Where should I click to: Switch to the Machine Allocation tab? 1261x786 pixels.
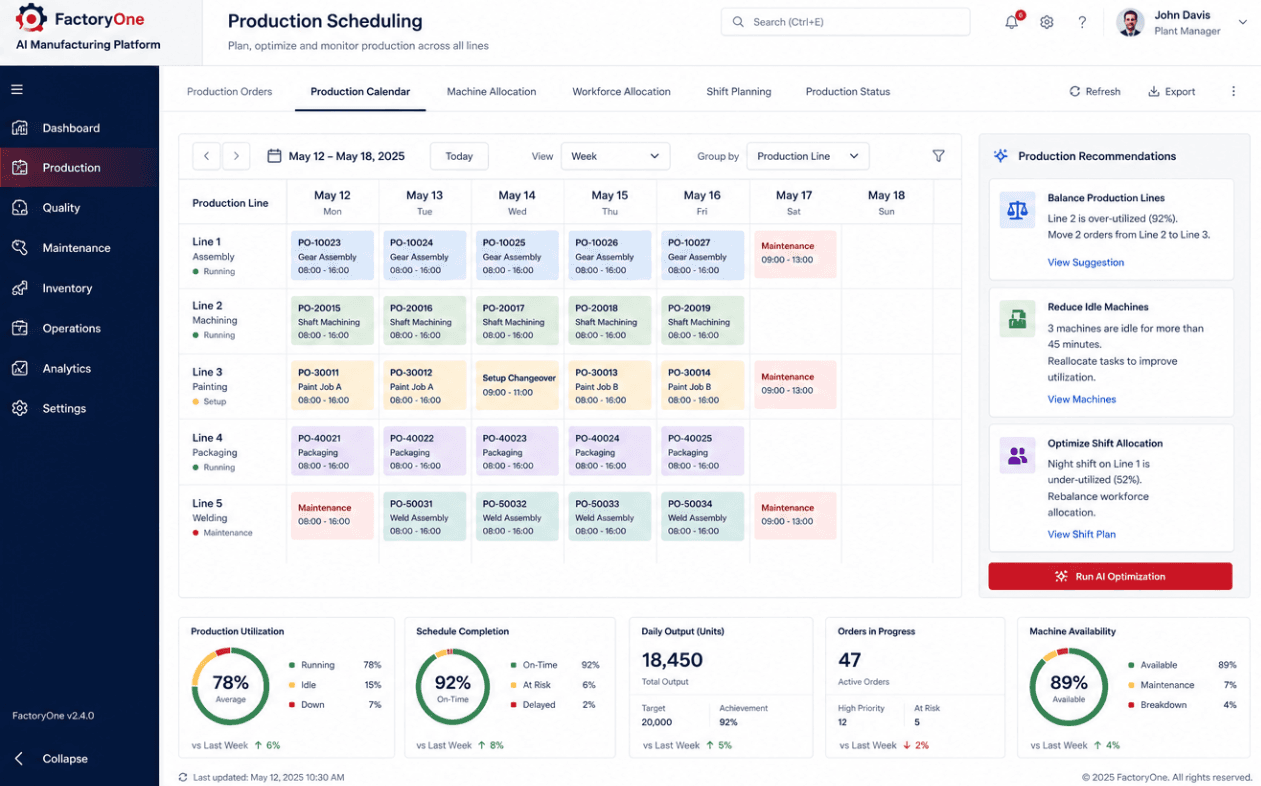tap(491, 92)
